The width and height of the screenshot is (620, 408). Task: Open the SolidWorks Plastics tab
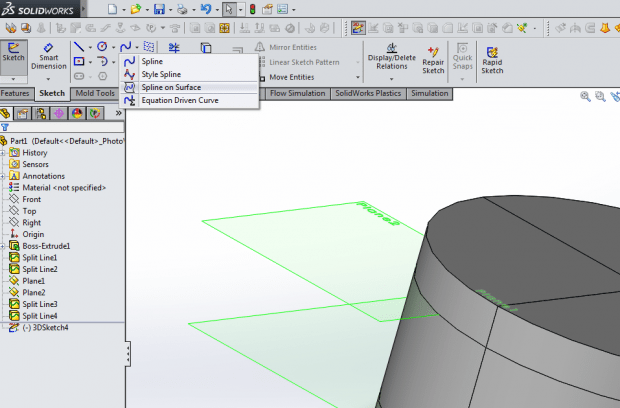[x=368, y=93]
